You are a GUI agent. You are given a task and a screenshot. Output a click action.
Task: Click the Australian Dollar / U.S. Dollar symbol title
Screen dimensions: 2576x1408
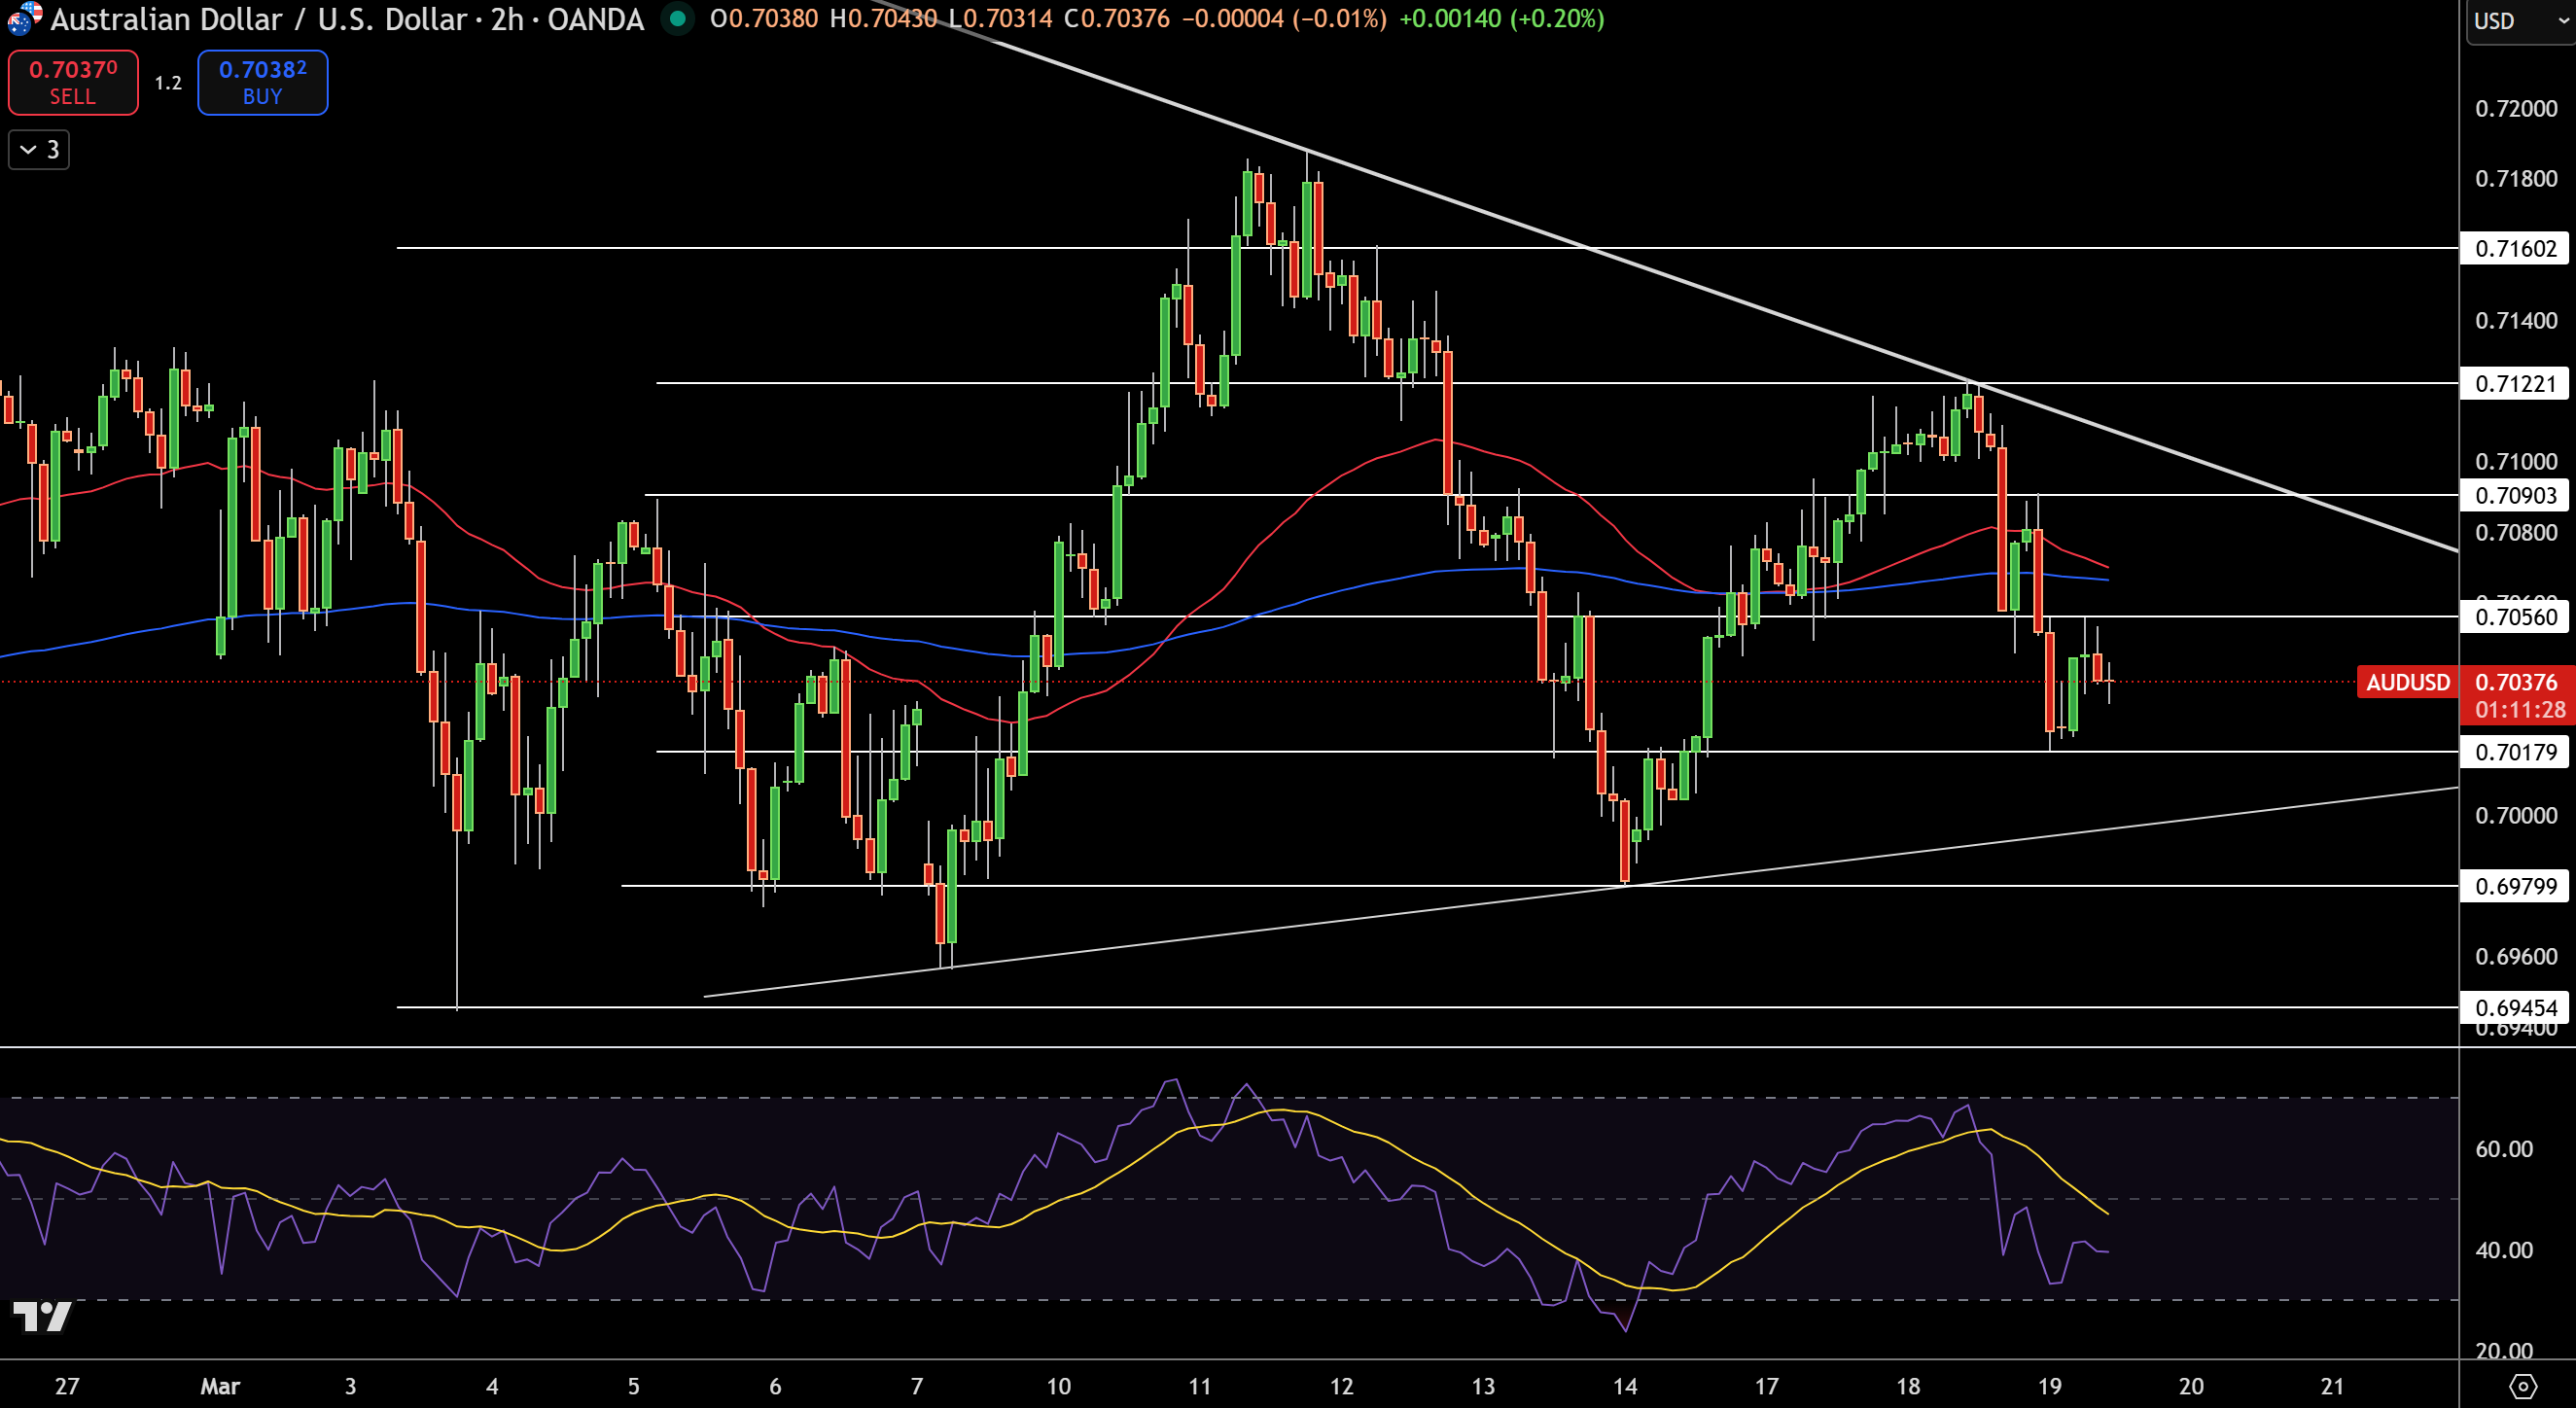(x=258, y=19)
